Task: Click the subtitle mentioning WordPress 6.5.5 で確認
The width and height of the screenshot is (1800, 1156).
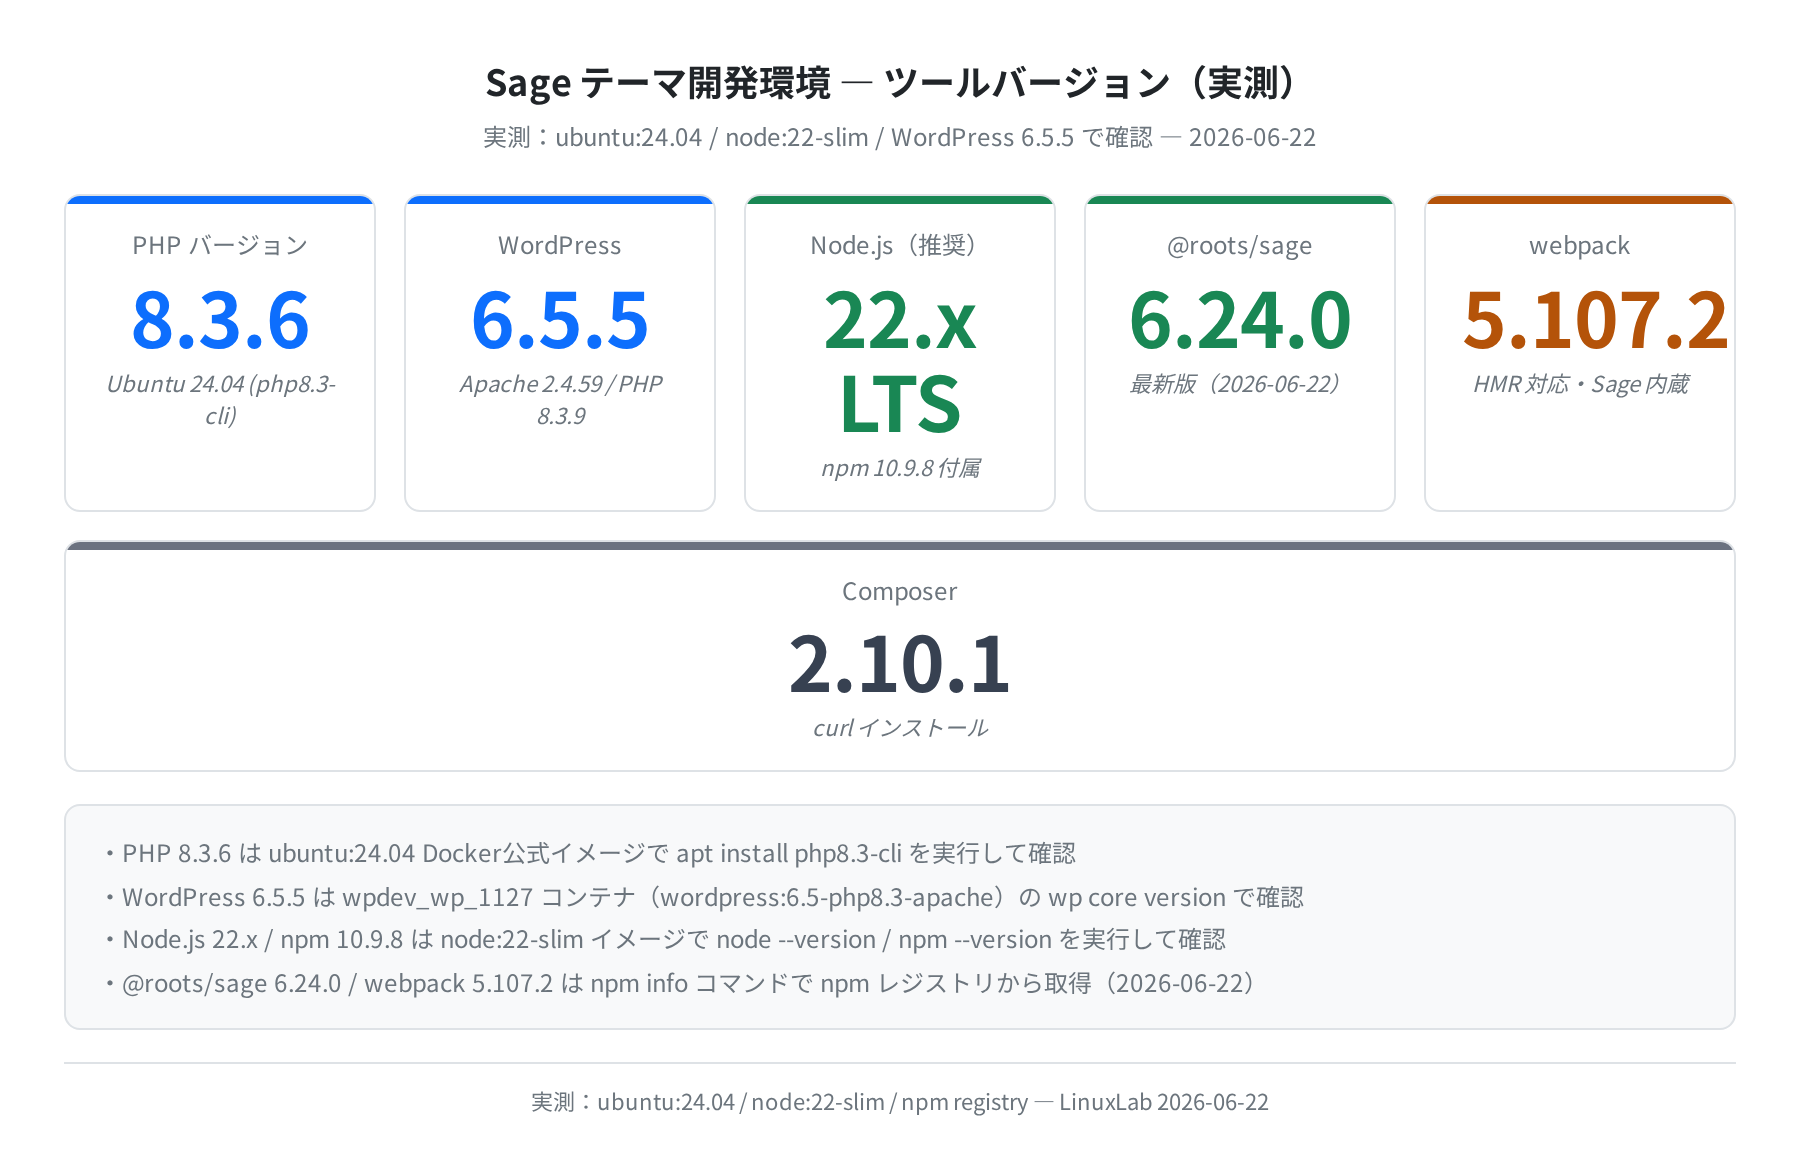Action: click(x=900, y=137)
